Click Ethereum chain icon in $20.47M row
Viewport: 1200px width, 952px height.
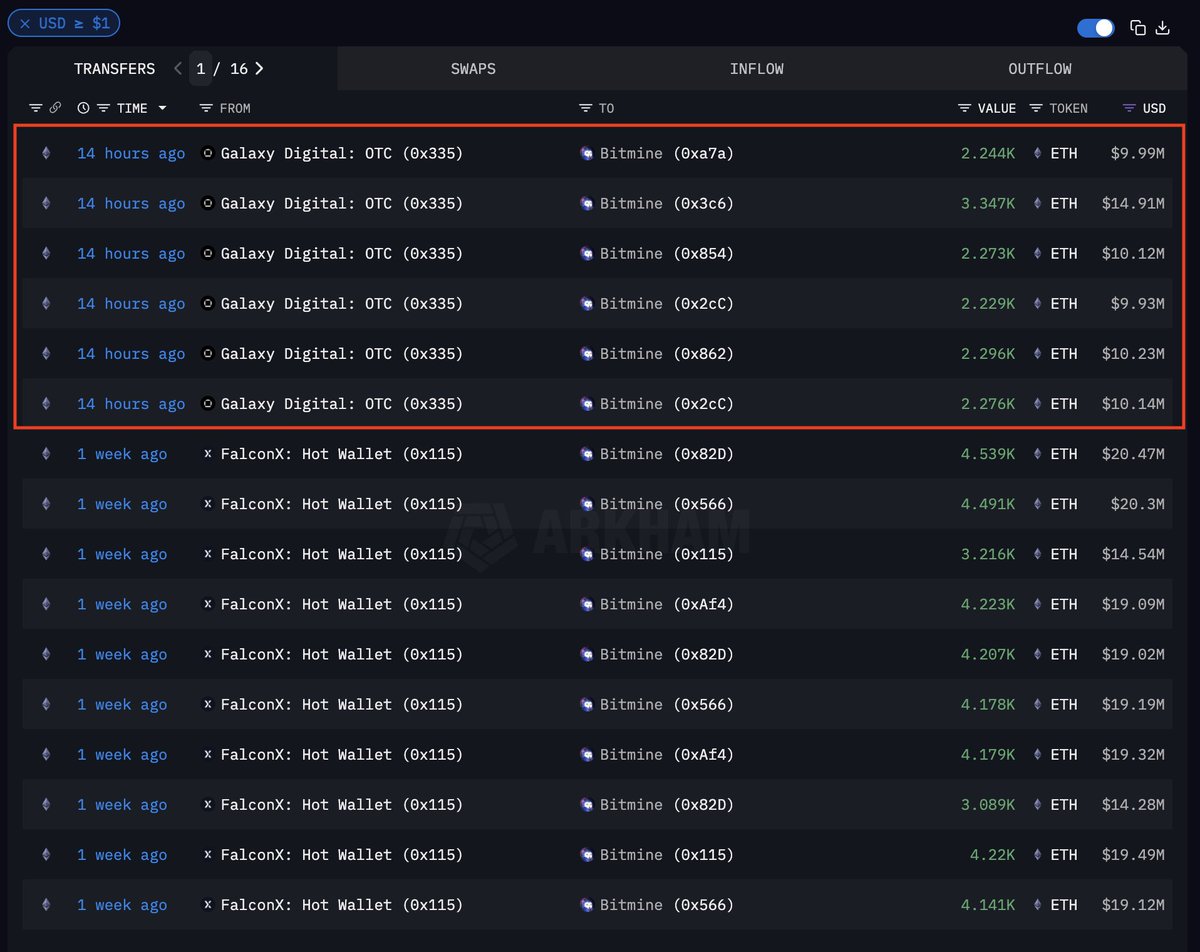(x=45, y=454)
